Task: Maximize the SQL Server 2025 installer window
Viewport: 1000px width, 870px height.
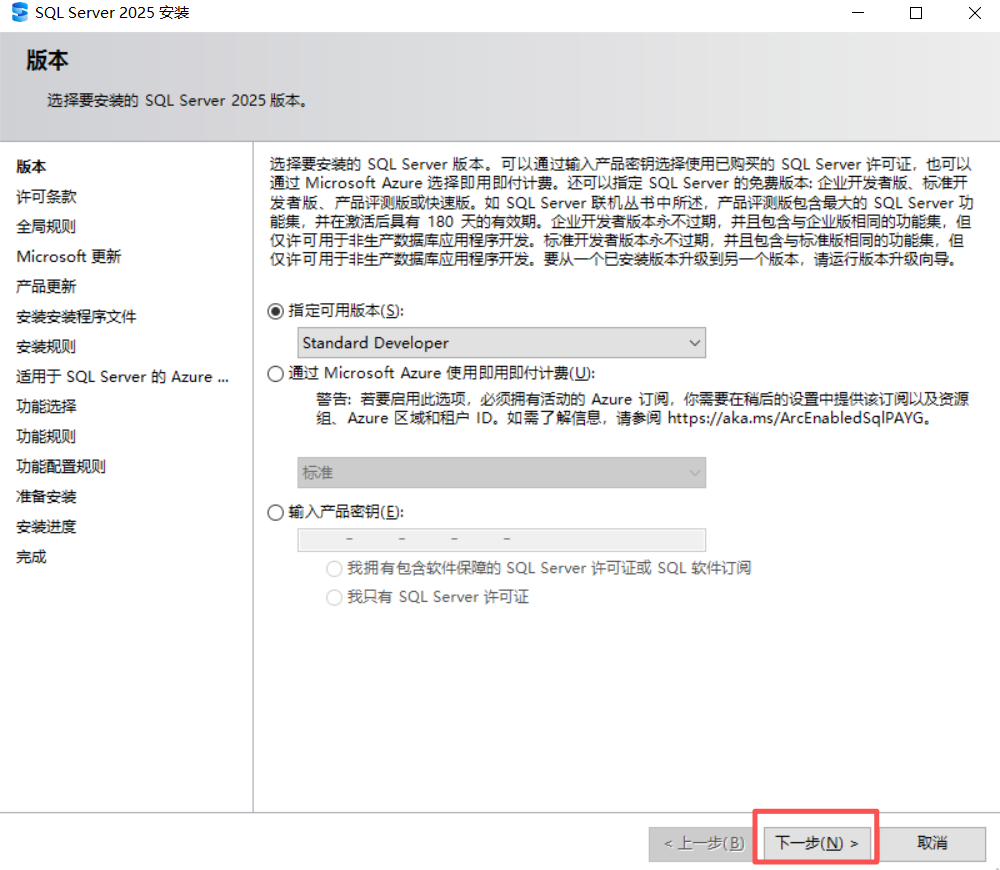Action: click(916, 13)
